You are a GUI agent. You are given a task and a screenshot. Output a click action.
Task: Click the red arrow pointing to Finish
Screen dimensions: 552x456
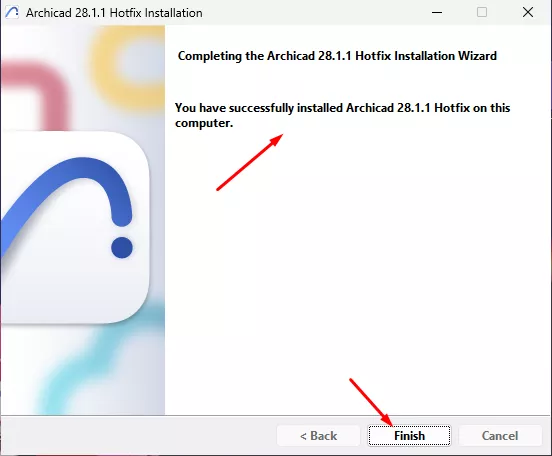[371, 402]
